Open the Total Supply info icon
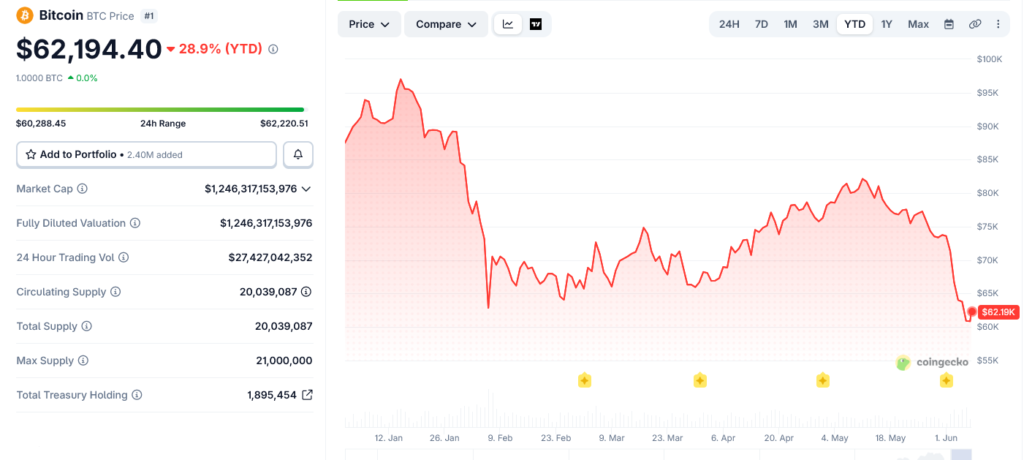1024x460 pixels. tap(87, 326)
